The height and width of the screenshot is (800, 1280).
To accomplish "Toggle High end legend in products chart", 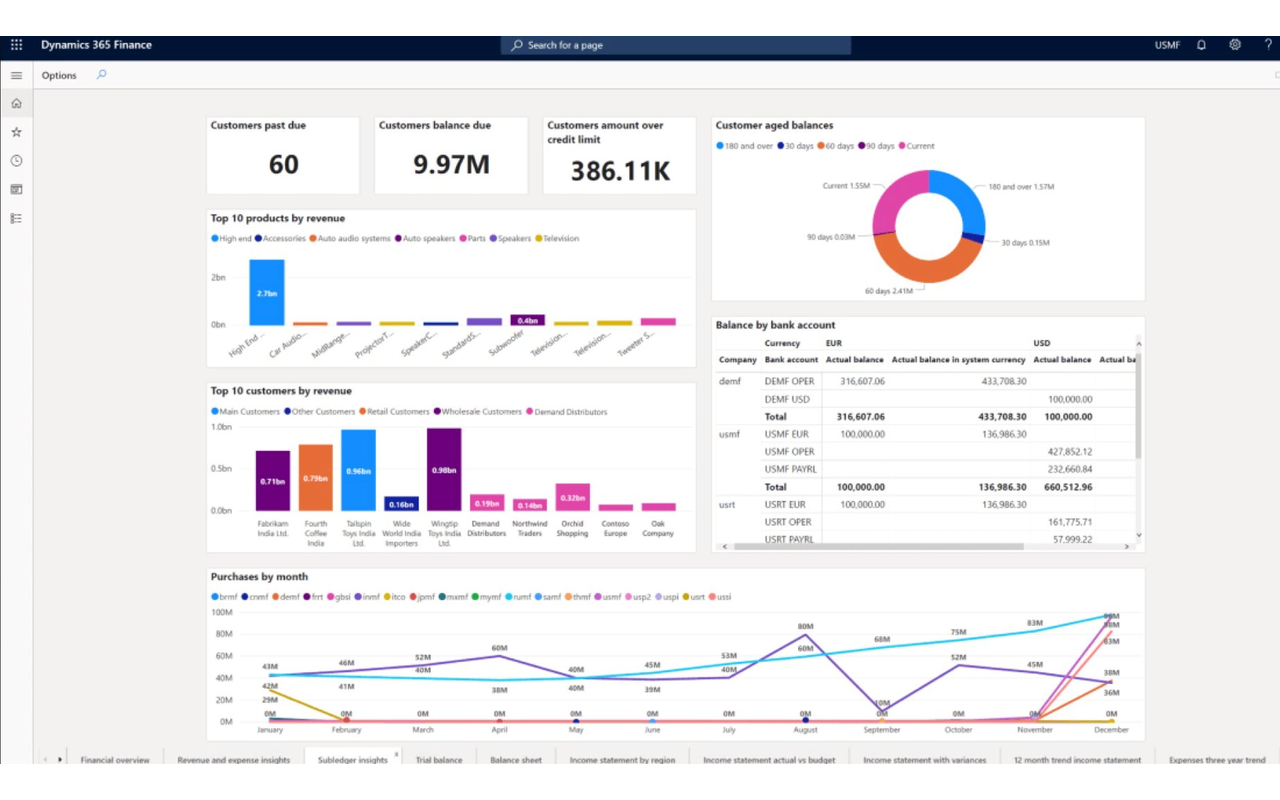I will (x=231, y=238).
